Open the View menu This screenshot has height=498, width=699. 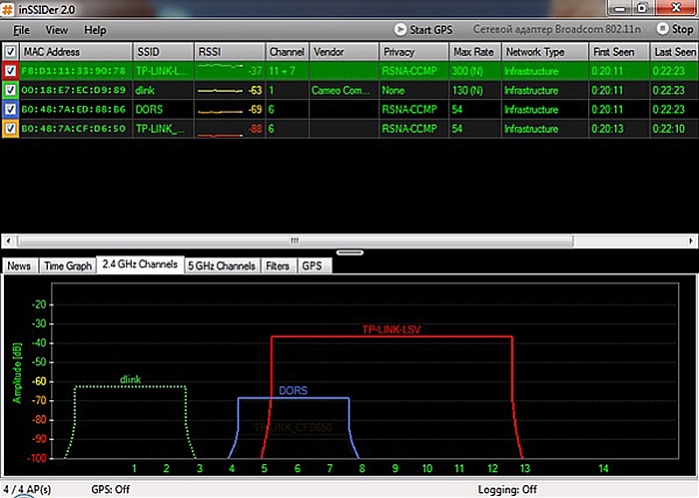[57, 30]
